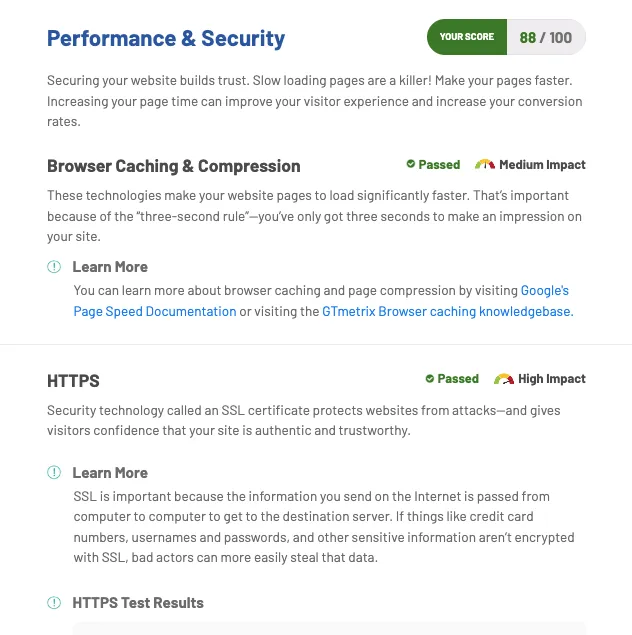Click the HTTPS section heading
The image size is (632, 635).
(x=73, y=381)
